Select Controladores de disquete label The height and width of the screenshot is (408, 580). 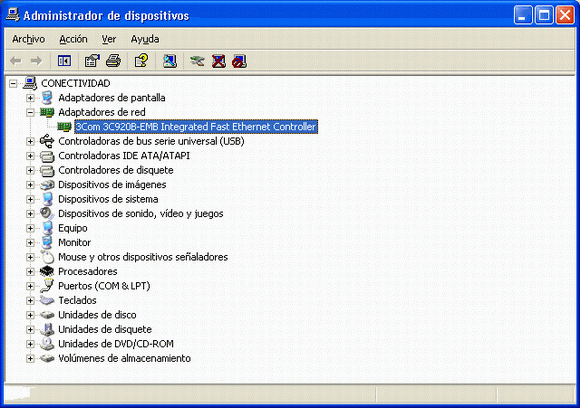tap(116, 170)
